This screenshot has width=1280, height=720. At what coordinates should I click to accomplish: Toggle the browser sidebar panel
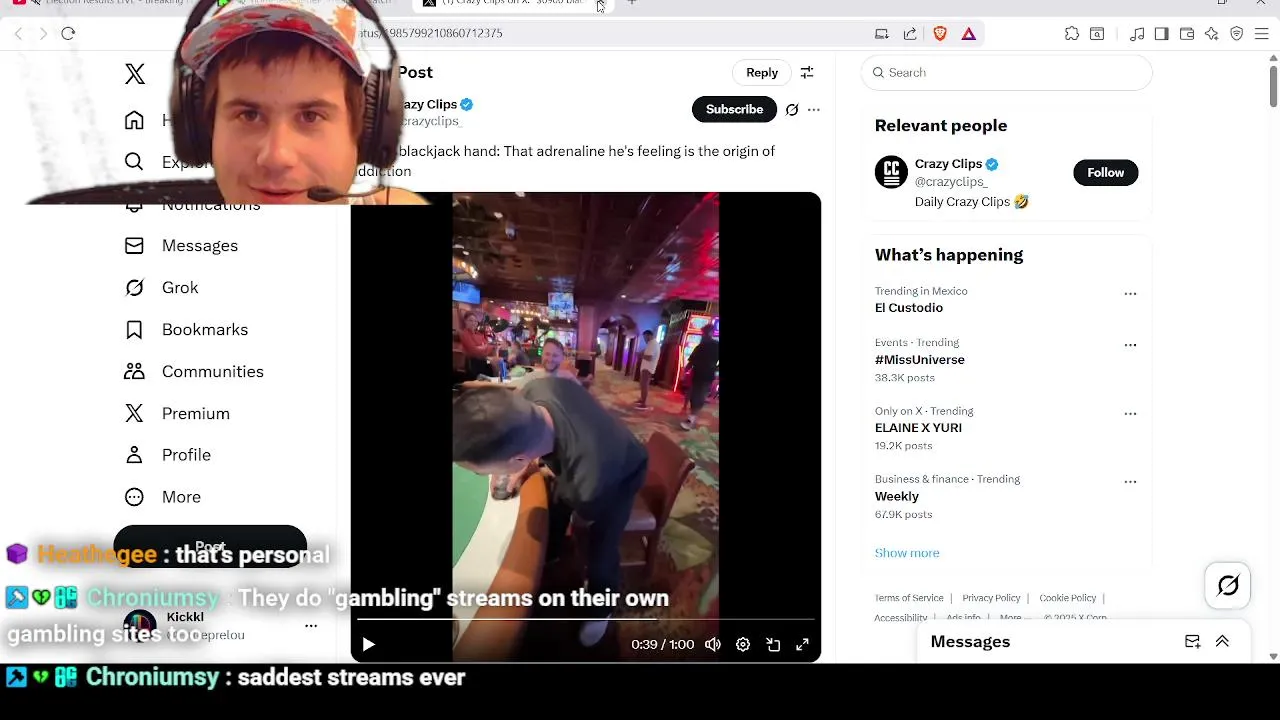1161,34
